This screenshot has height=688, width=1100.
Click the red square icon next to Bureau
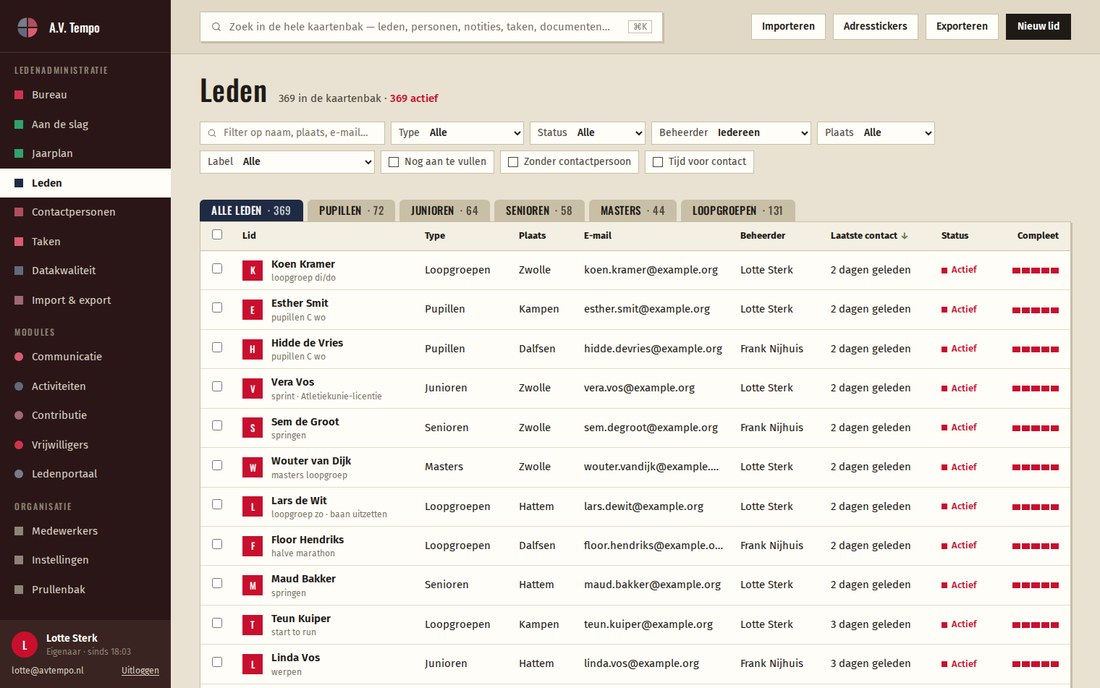pyautogui.click(x=19, y=95)
